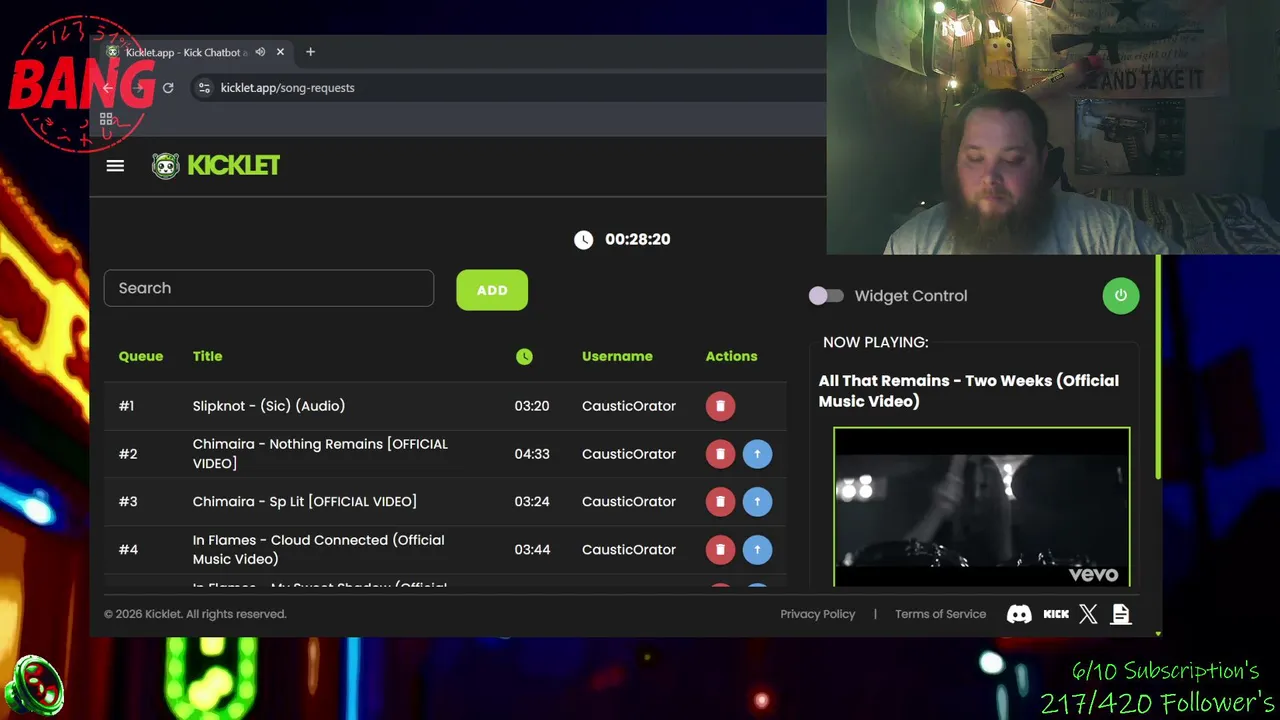Open the Terms of Service link

[x=940, y=614]
